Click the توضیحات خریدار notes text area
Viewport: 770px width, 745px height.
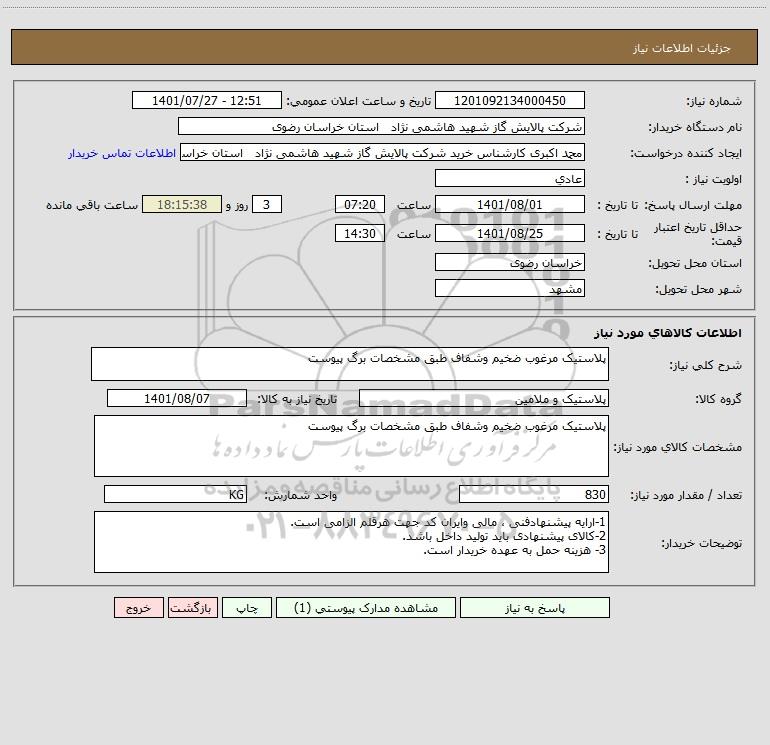click(351, 542)
